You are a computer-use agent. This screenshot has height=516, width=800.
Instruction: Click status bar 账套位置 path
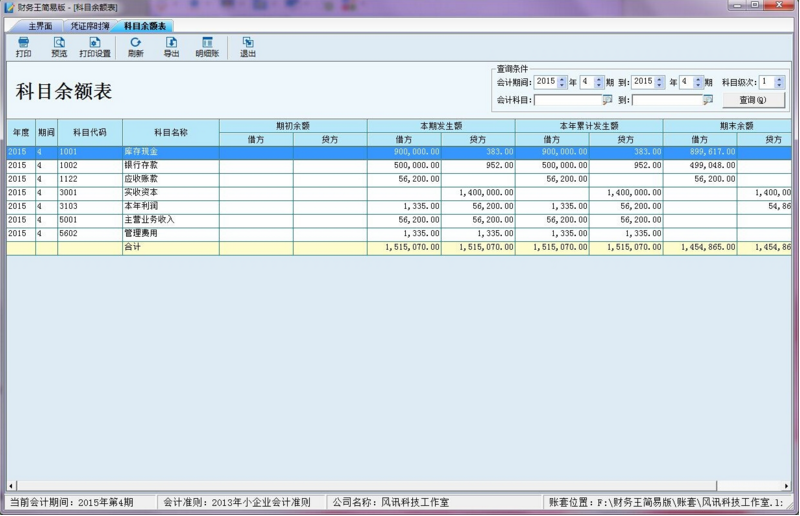click(x=666, y=503)
